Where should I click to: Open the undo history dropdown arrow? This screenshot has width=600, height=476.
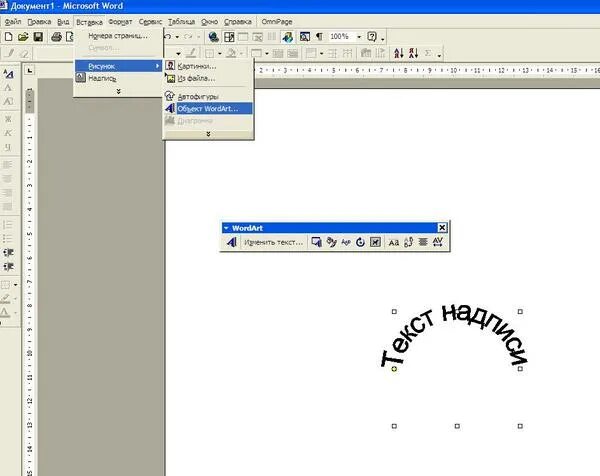pyautogui.click(x=177, y=37)
